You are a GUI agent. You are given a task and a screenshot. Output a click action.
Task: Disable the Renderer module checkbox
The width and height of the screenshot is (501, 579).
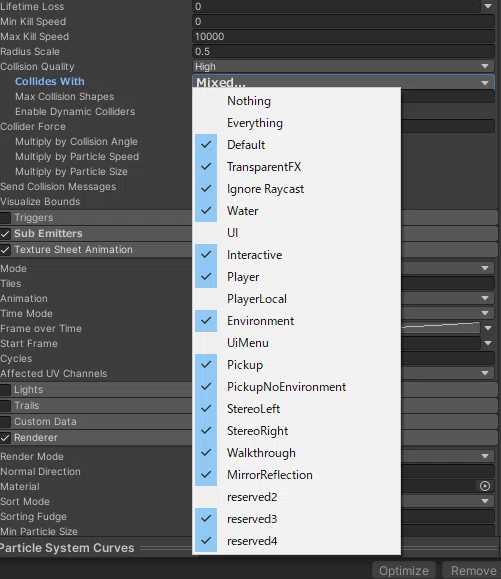5,438
